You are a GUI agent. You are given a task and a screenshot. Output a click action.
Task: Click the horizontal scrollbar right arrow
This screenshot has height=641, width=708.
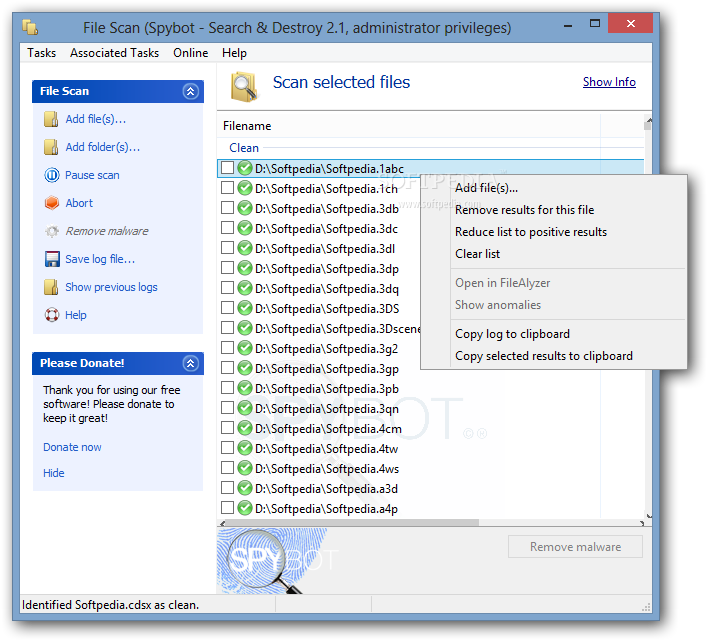(641, 523)
